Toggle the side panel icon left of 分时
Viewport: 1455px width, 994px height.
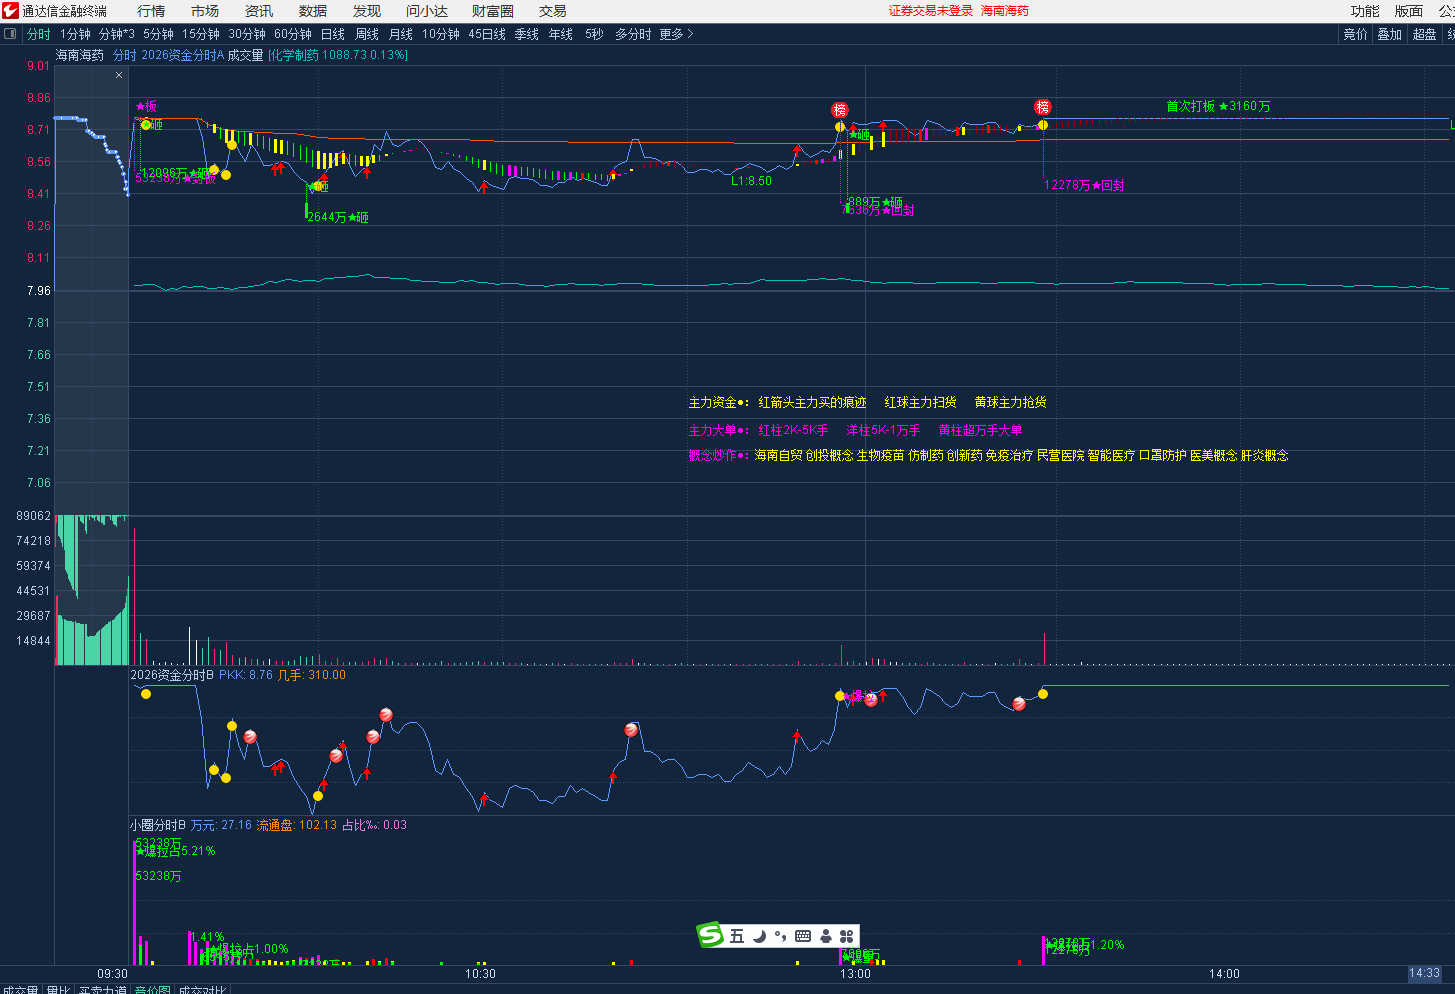11,34
